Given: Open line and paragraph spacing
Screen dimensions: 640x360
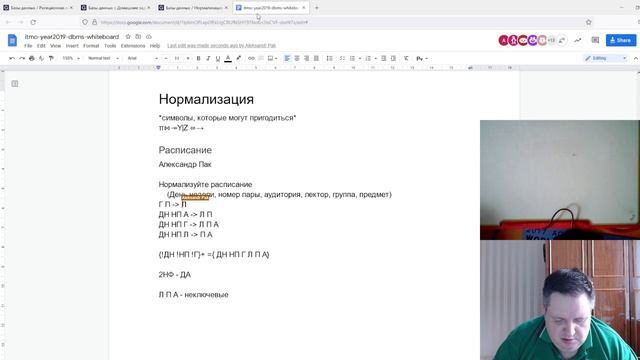Looking at the screenshot, I should [329, 58].
